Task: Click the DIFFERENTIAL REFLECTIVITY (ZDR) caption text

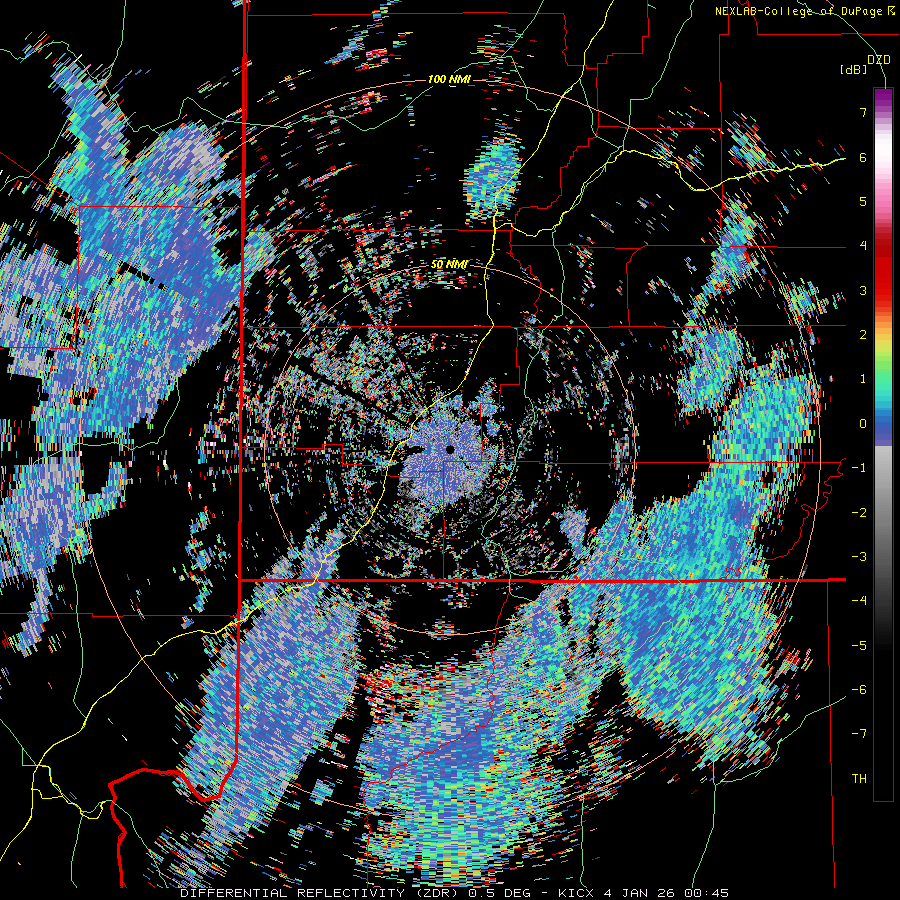Action: click(321, 893)
